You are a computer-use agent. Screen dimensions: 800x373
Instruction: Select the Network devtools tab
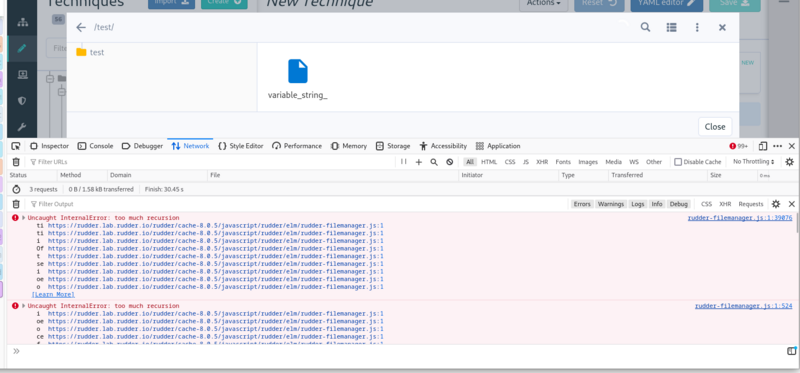[190, 146]
